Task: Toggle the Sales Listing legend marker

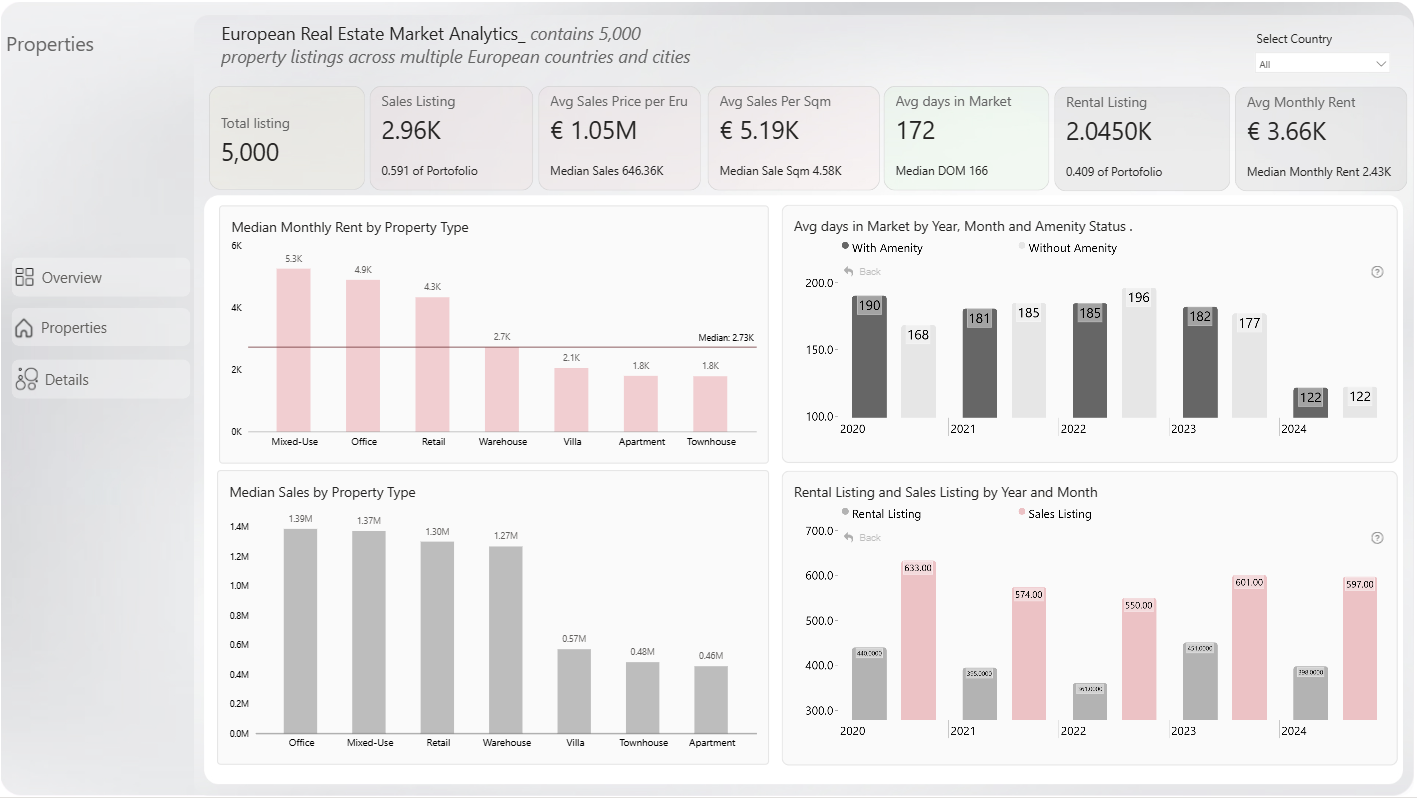Action: 1022,512
